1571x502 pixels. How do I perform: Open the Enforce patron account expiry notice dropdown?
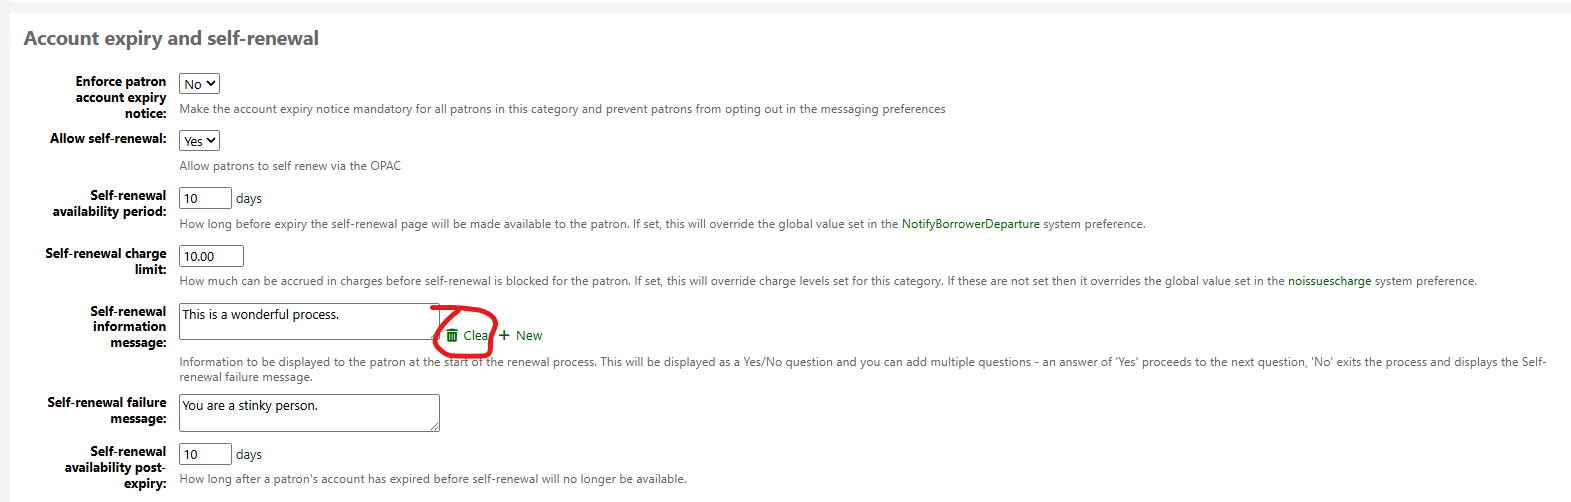point(199,84)
